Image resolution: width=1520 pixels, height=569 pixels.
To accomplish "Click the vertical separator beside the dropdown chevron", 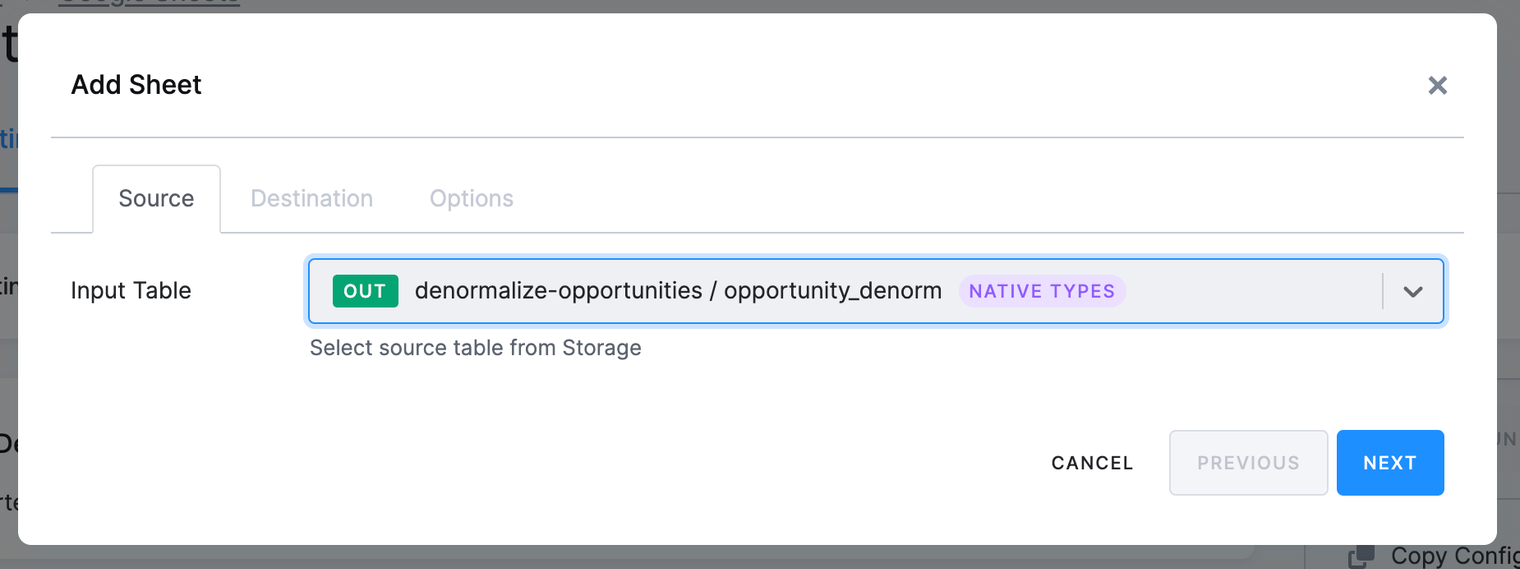I will pyautogui.click(x=1383, y=291).
